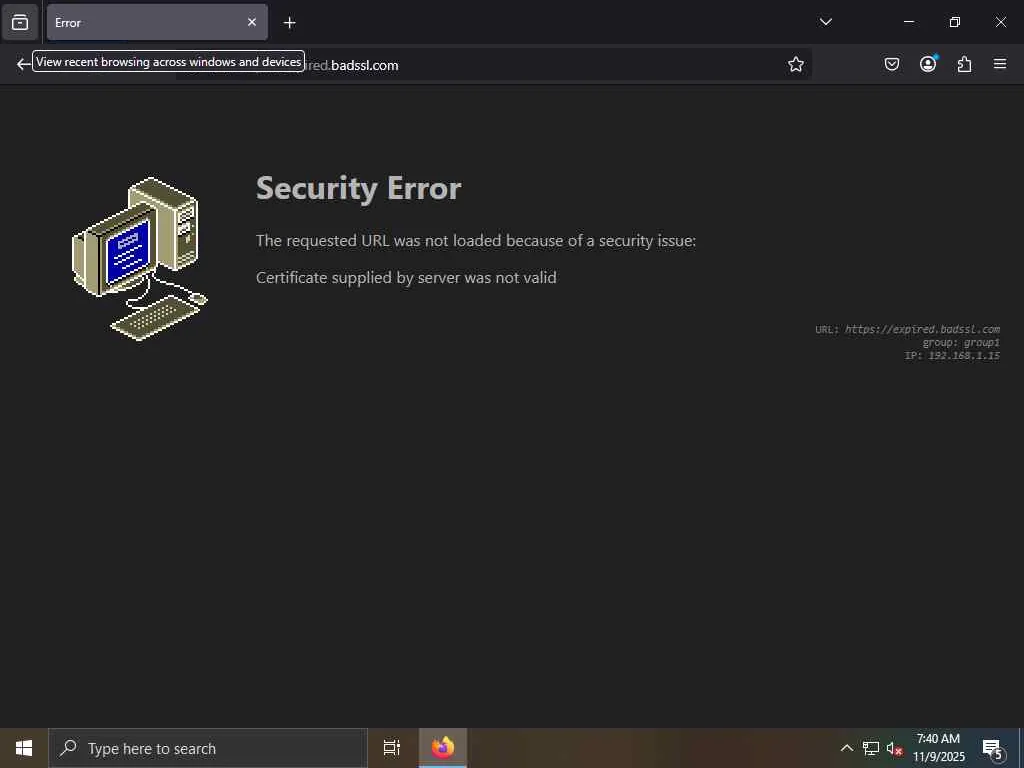1024x768 pixels.
Task: Open Task View on the taskbar
Action: pyautogui.click(x=392, y=748)
